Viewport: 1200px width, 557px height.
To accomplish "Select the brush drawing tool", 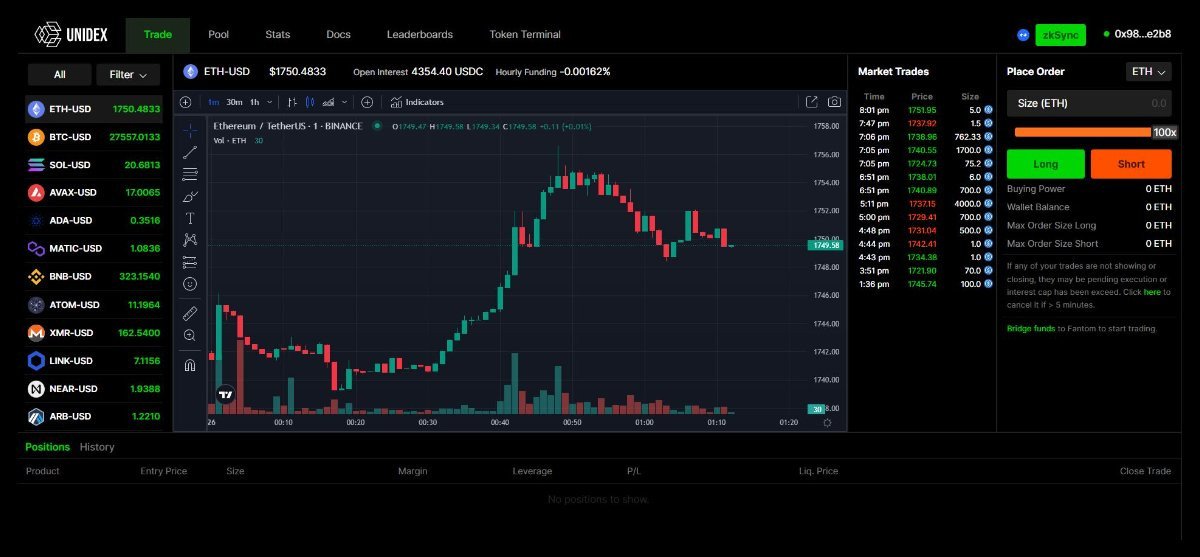I will click(x=190, y=196).
